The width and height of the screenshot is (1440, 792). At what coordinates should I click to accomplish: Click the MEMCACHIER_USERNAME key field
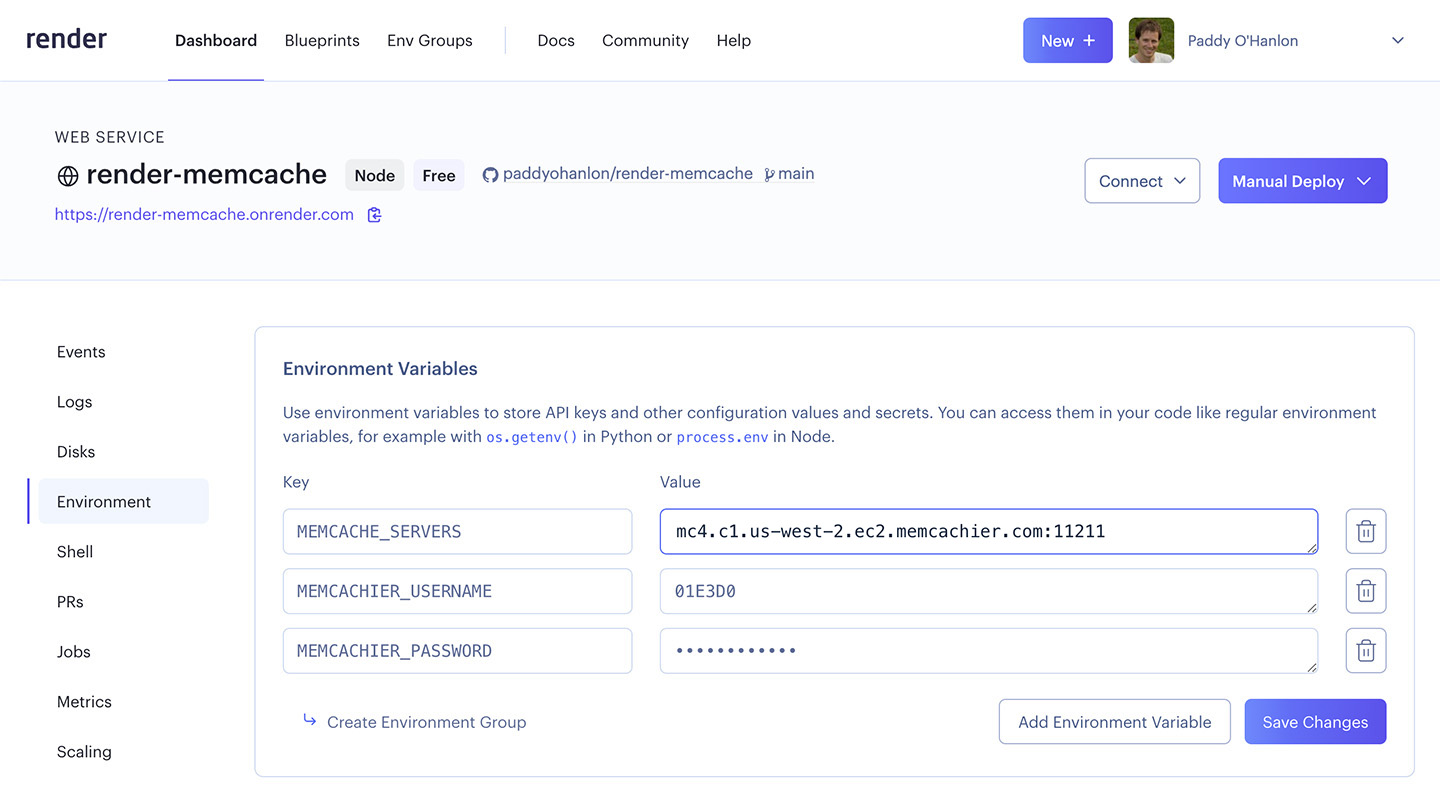(458, 591)
